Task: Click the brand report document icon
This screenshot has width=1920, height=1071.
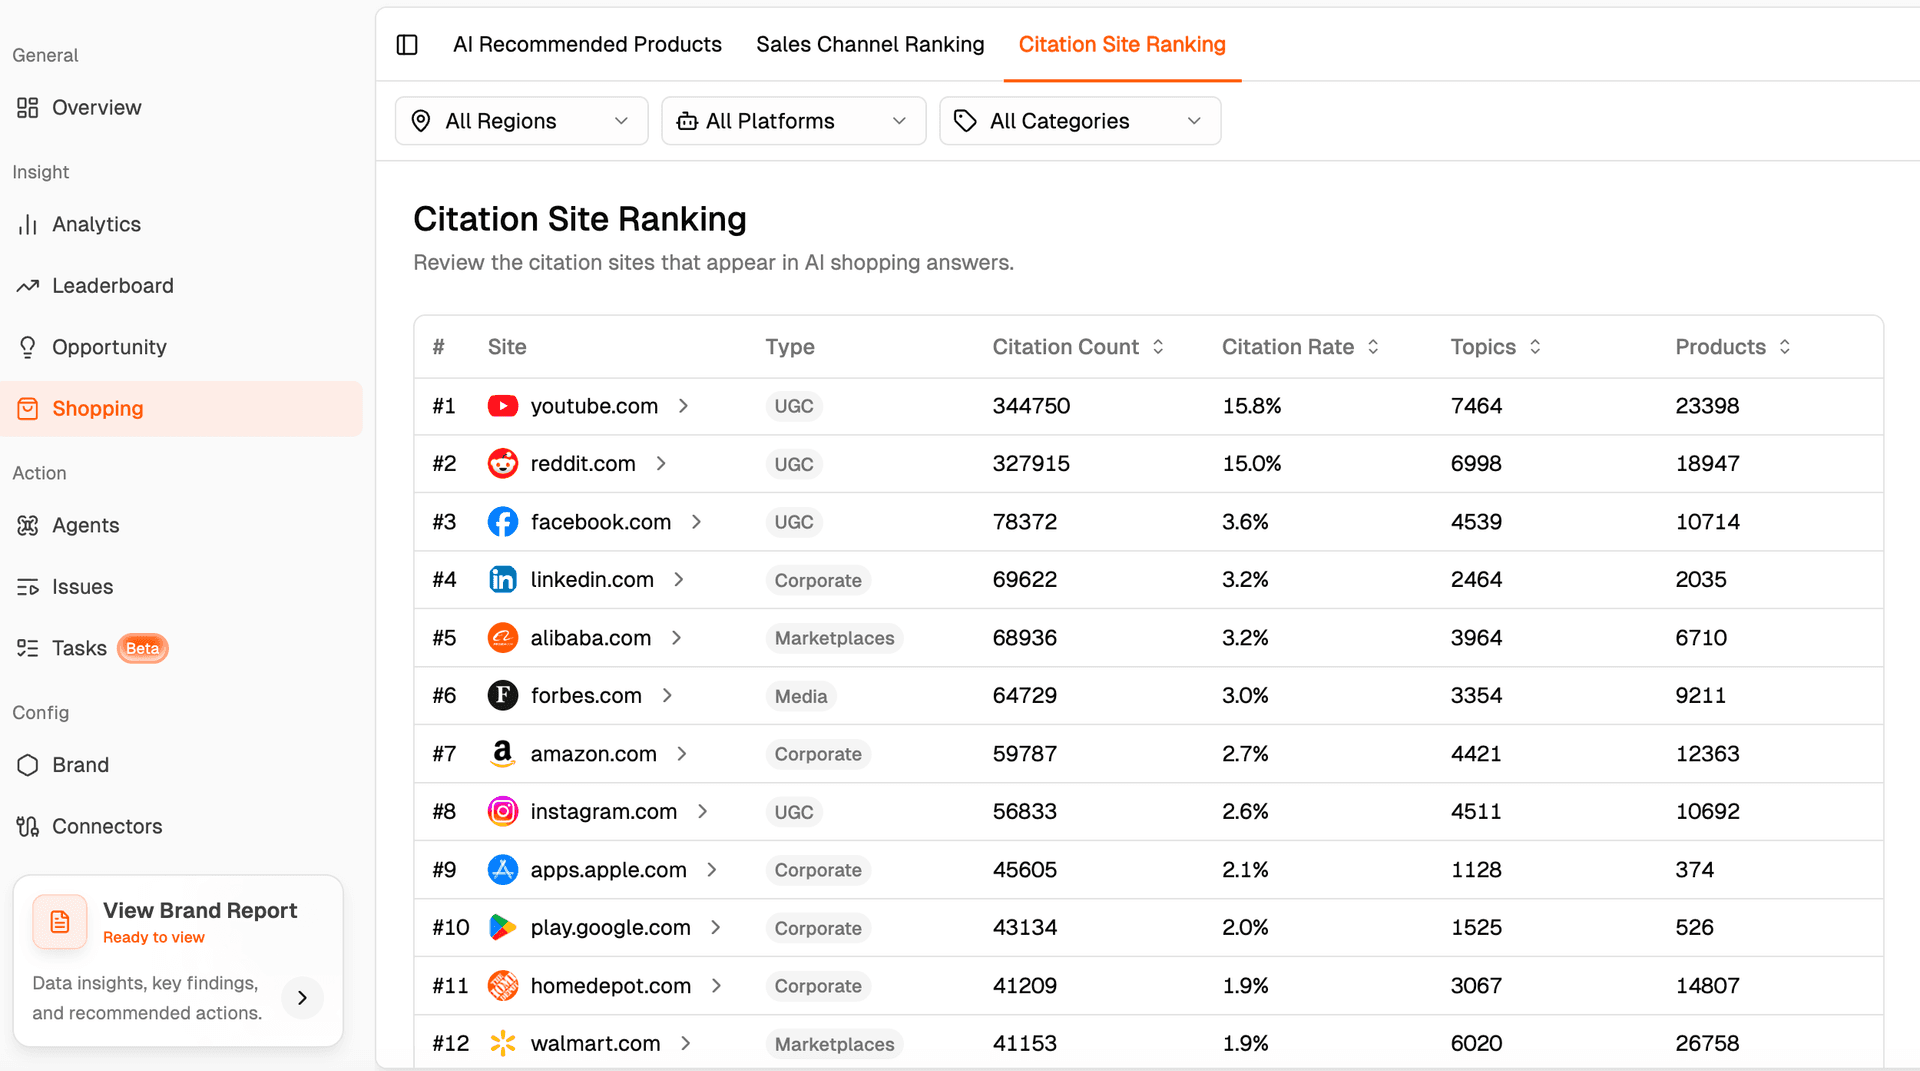Action: pyautogui.click(x=60, y=922)
